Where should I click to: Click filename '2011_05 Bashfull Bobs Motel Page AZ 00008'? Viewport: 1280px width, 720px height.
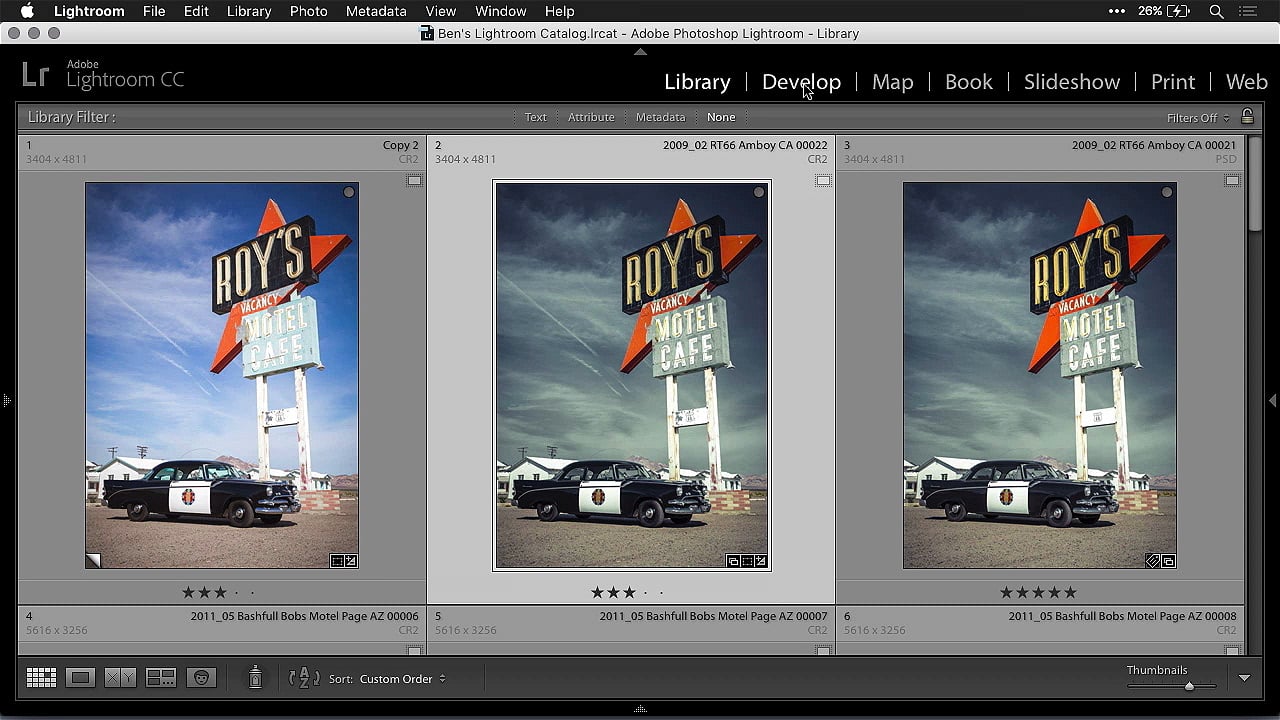1122,616
